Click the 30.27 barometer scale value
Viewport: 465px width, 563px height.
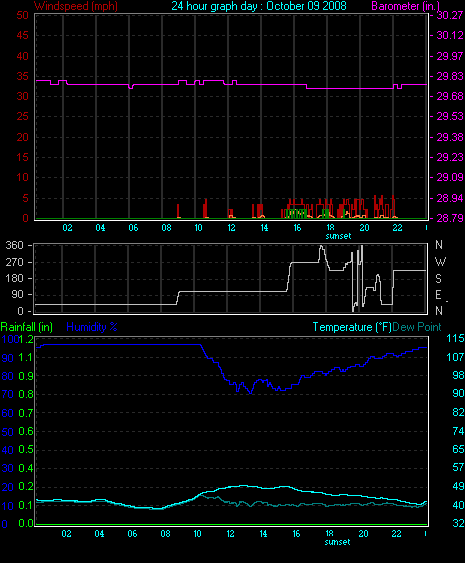pos(450,15)
